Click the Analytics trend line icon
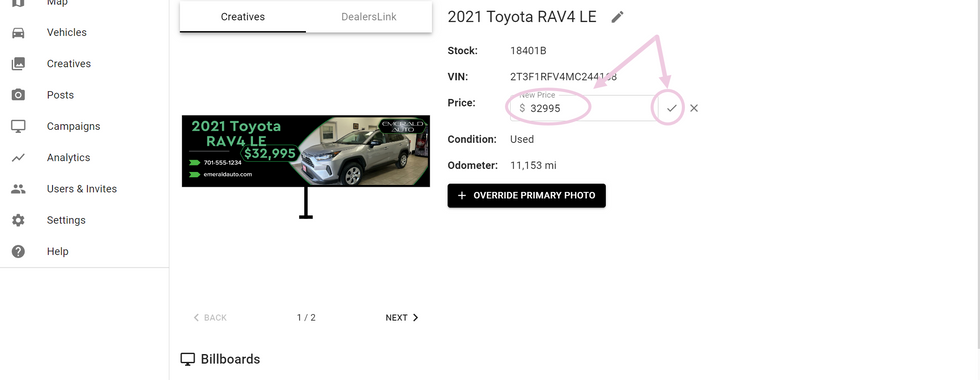The height and width of the screenshot is (380, 980). coord(18,158)
